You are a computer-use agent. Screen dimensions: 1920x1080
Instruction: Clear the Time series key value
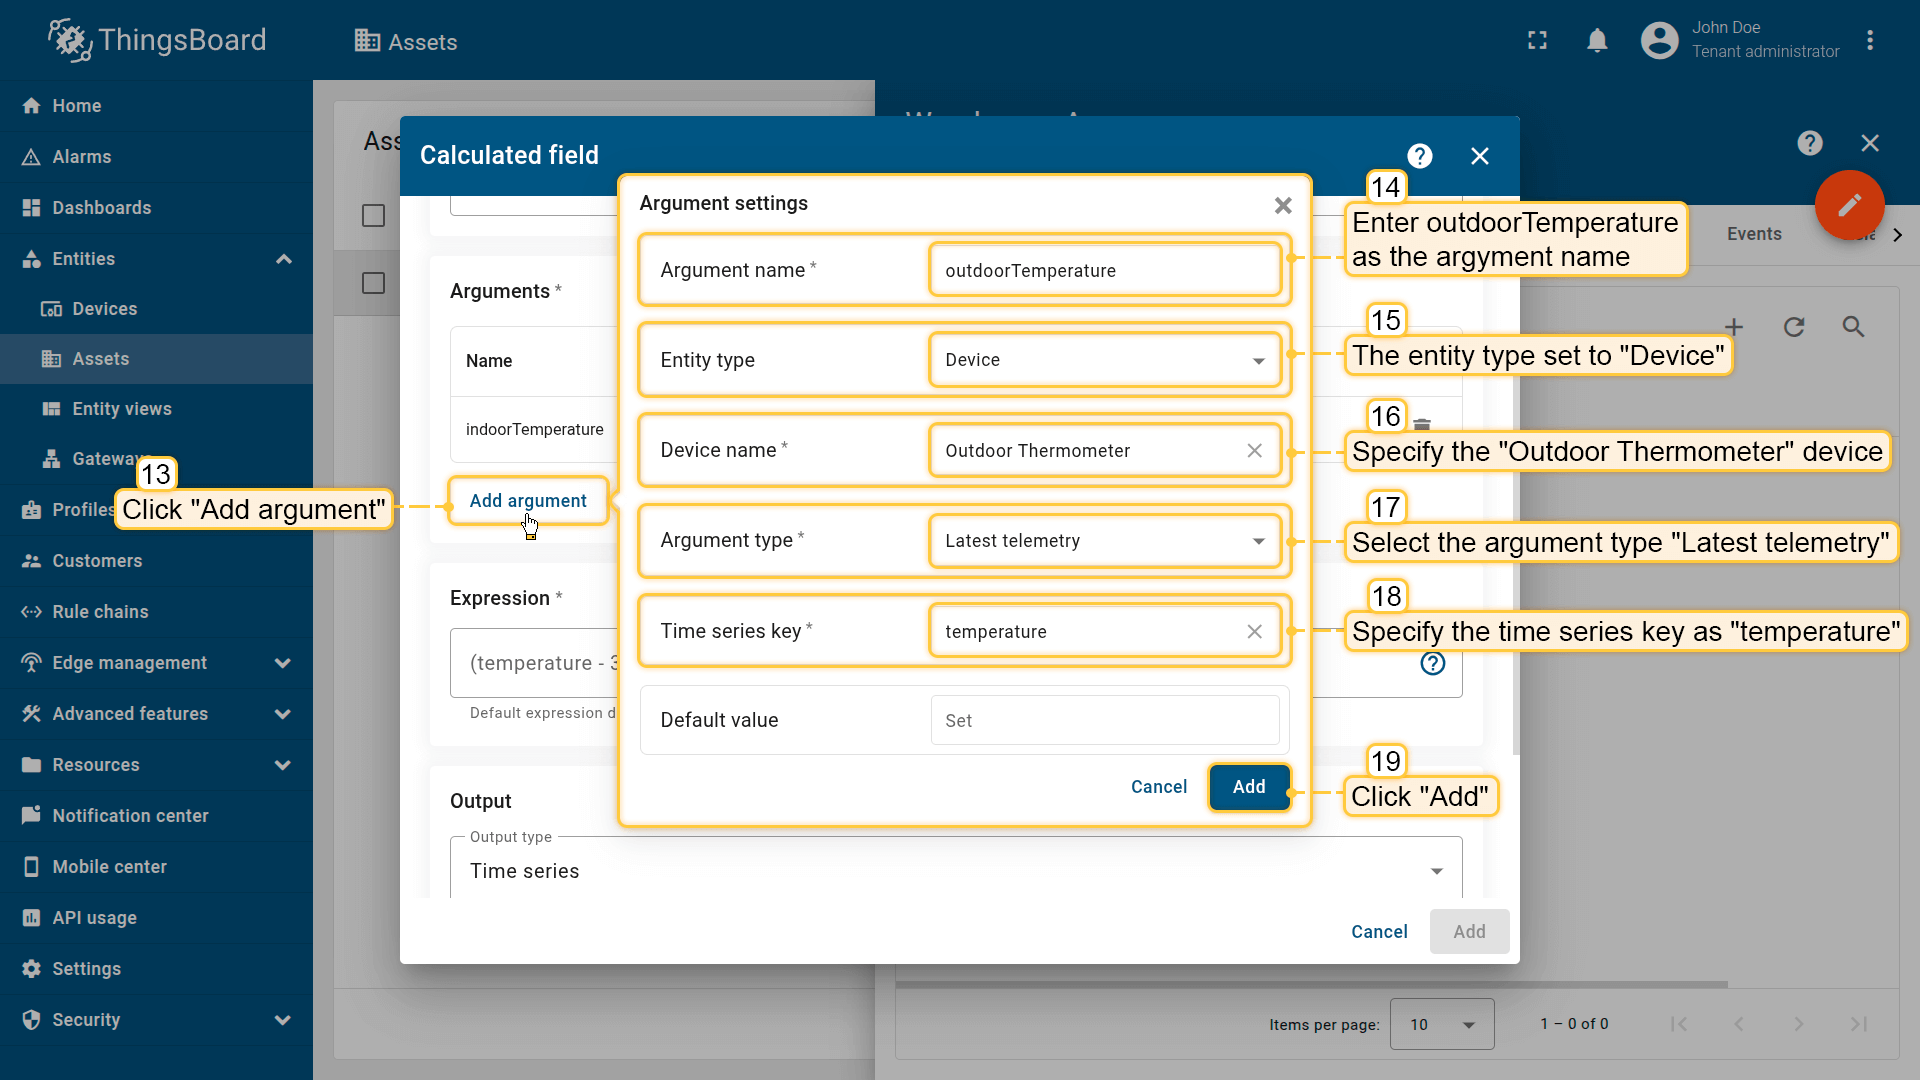pyautogui.click(x=1254, y=632)
